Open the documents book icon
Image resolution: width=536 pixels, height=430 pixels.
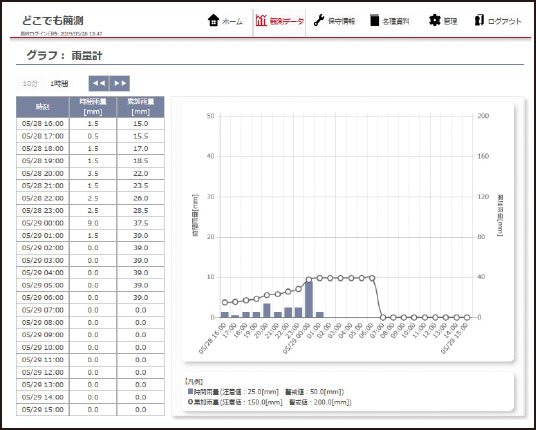(x=375, y=21)
